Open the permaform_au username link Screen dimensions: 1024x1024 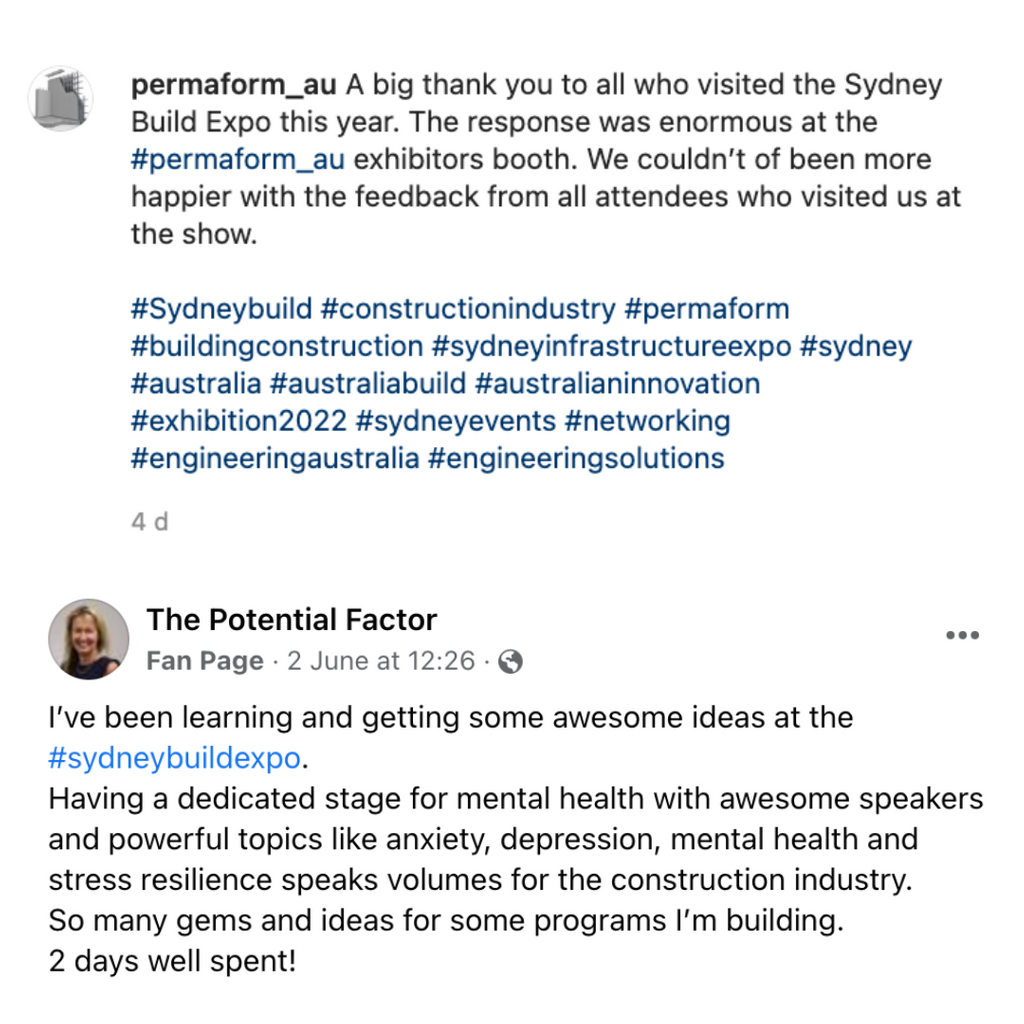coord(234,85)
